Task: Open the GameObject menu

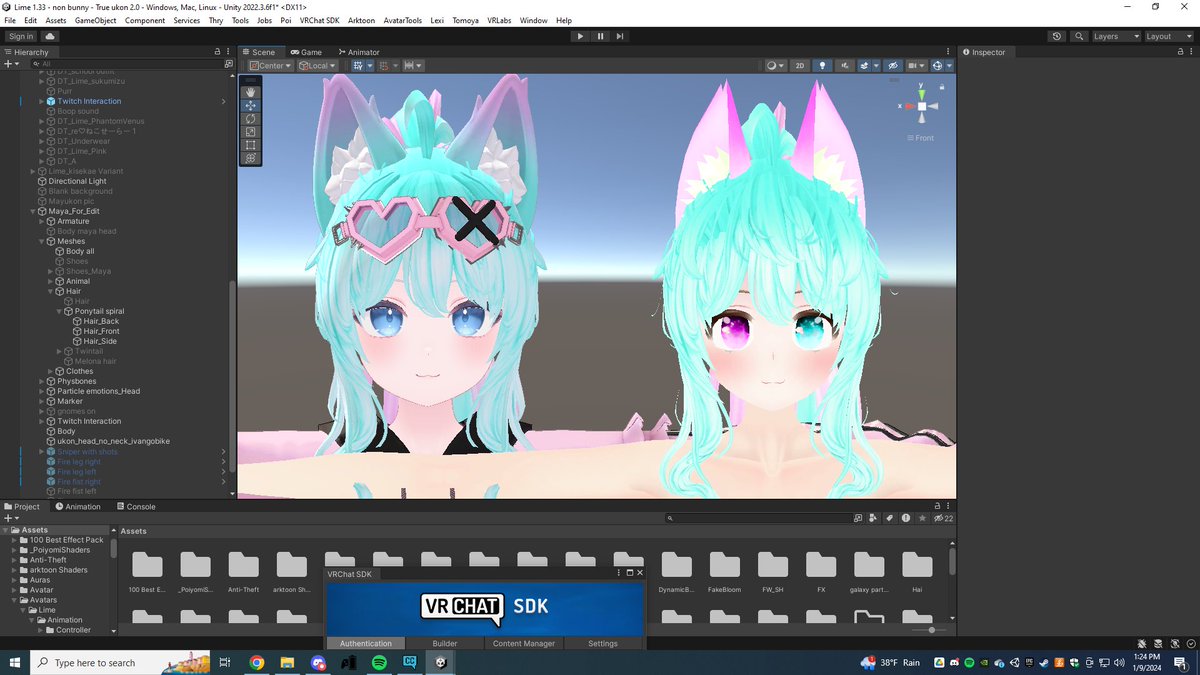Action: pos(95,20)
